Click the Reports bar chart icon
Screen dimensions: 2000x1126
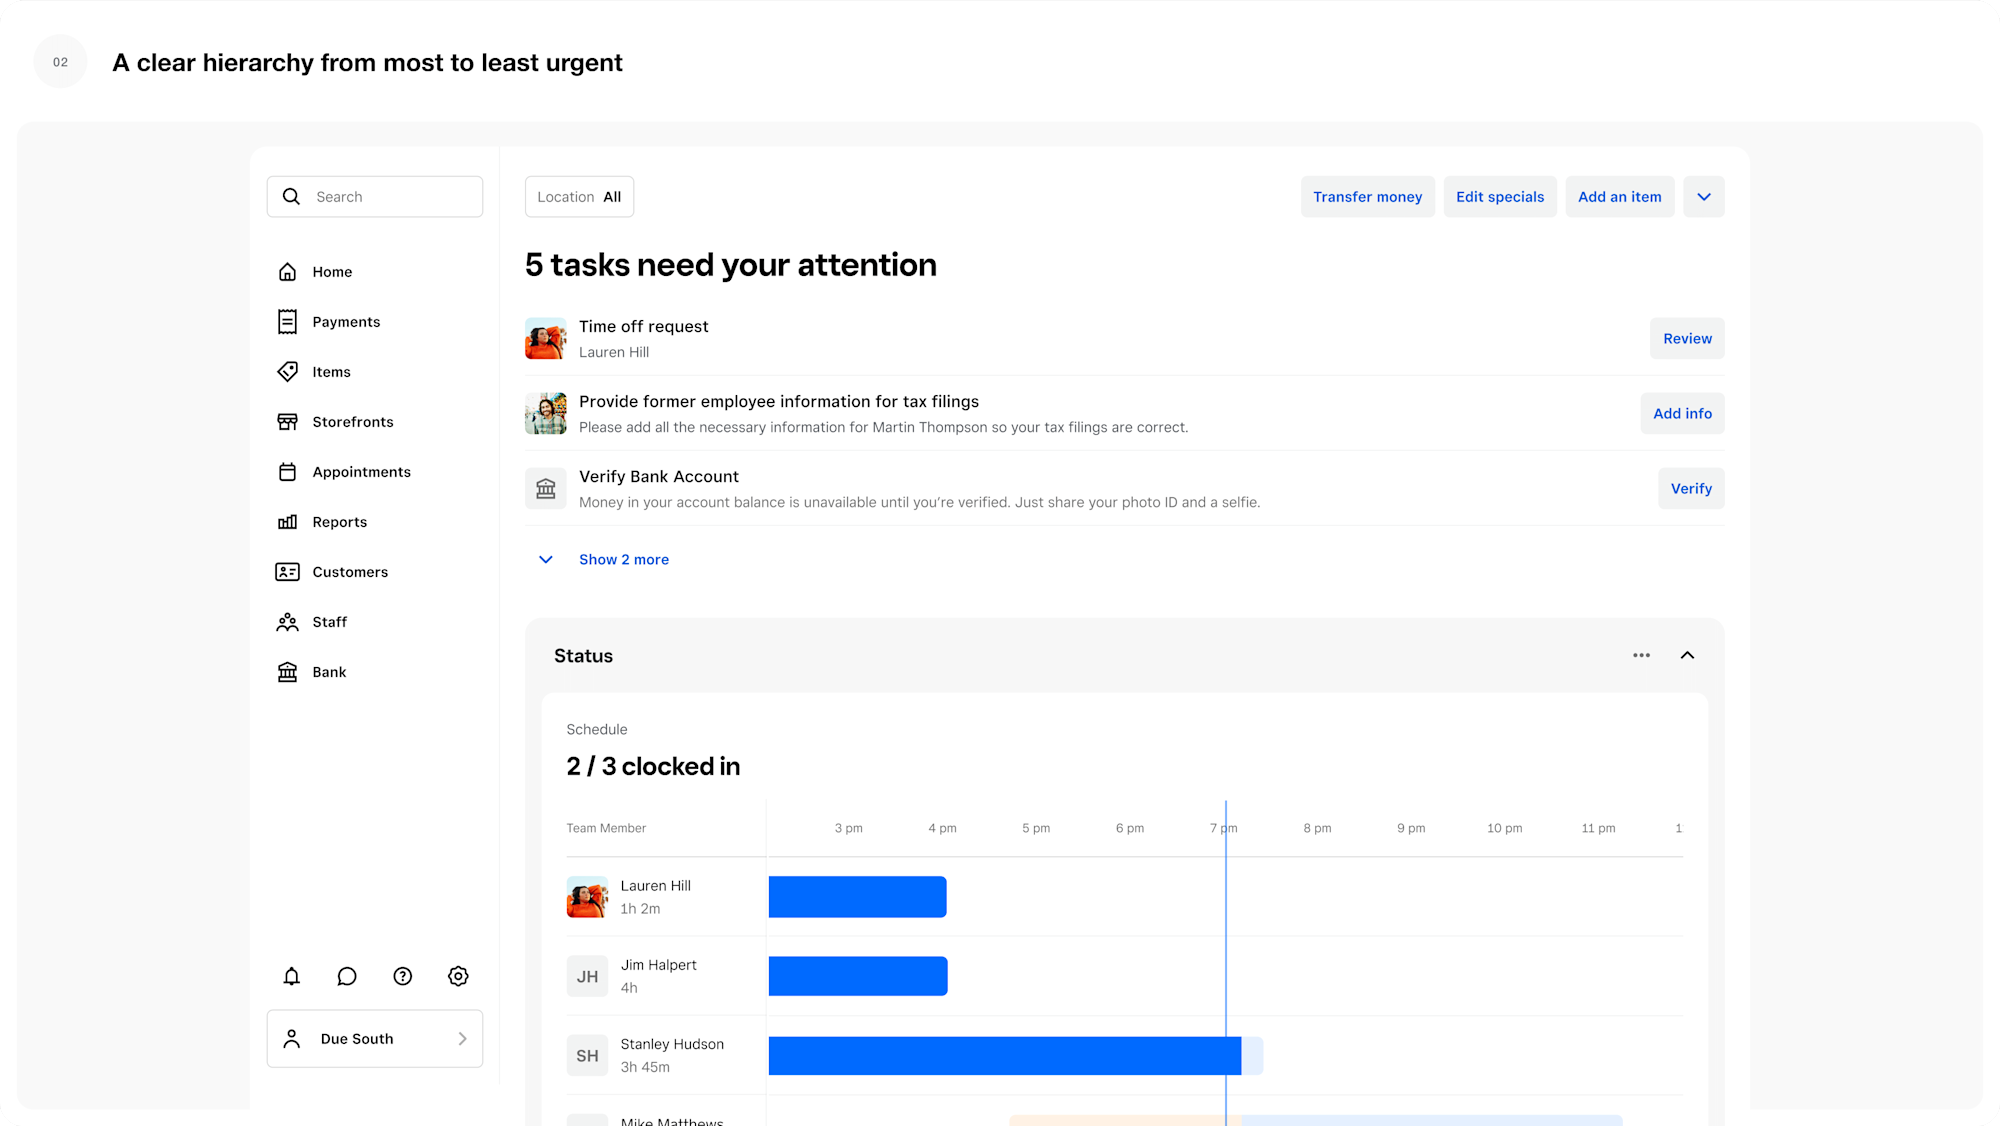click(x=287, y=522)
